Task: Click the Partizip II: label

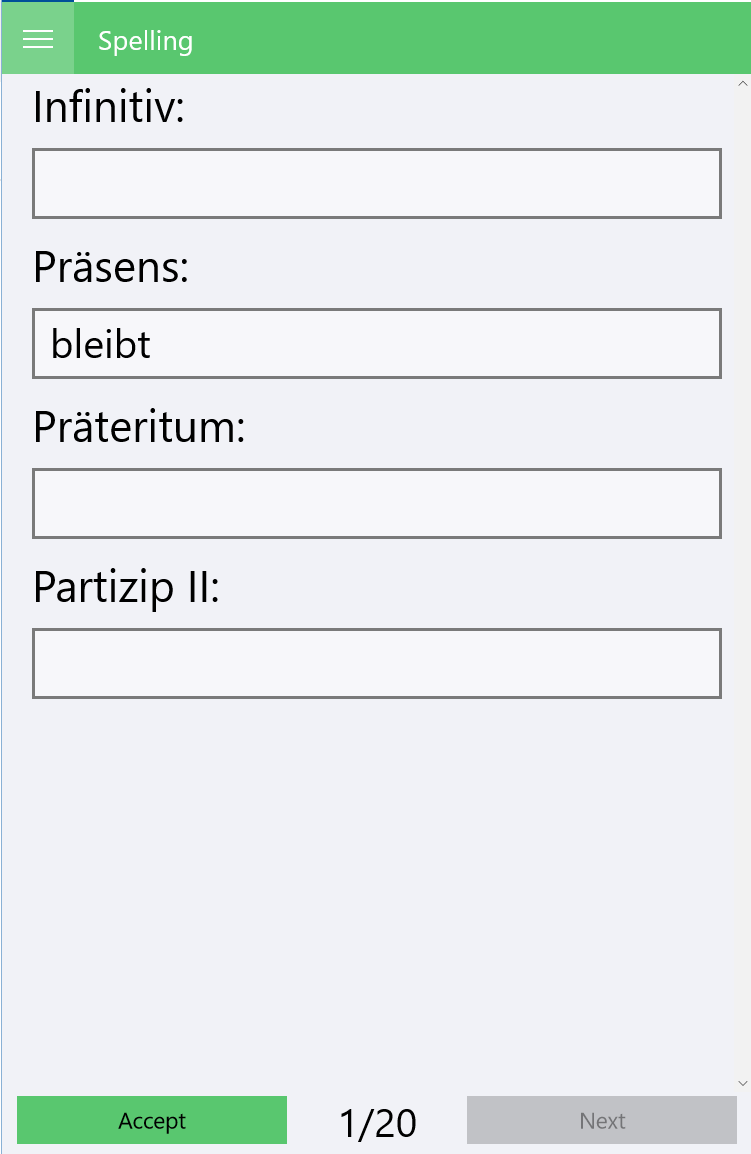Action: pos(126,588)
